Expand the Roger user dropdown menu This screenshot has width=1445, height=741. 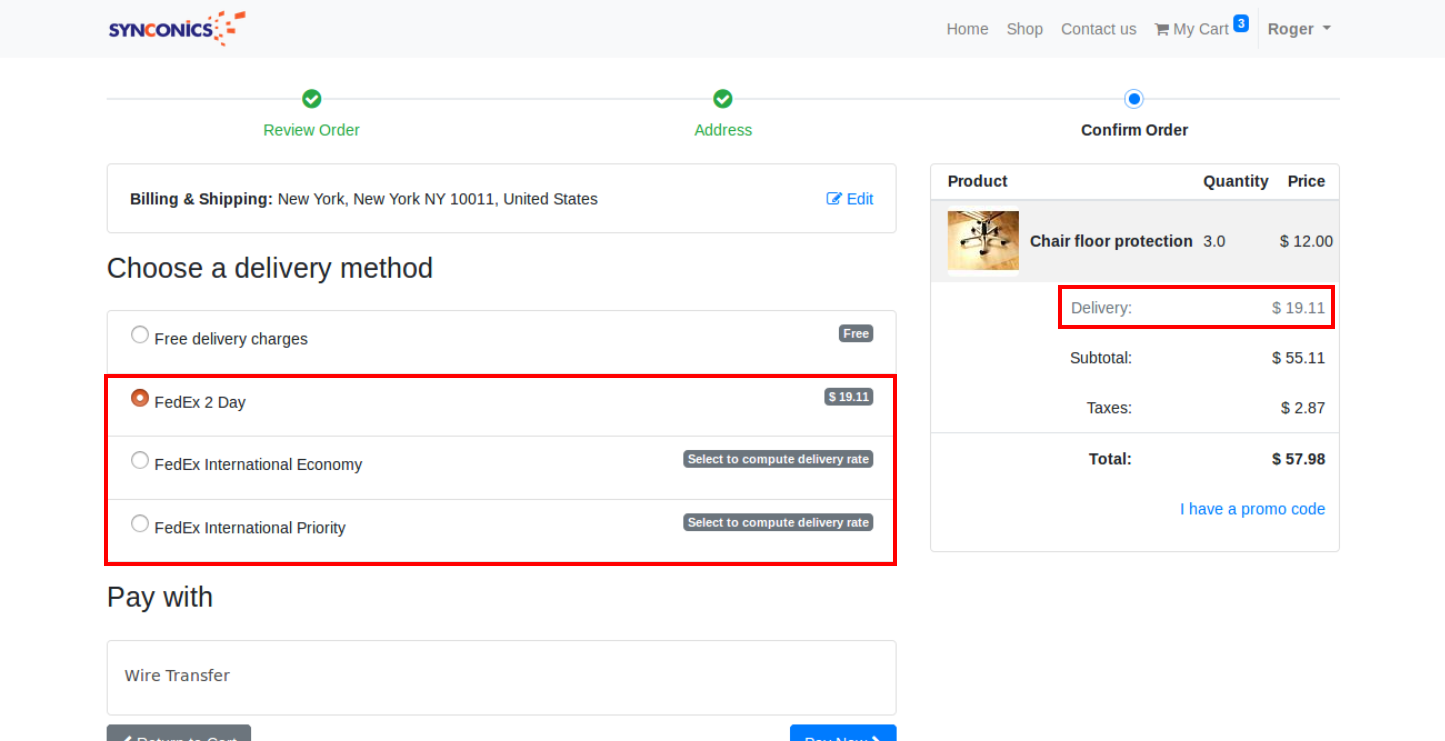1298,29
